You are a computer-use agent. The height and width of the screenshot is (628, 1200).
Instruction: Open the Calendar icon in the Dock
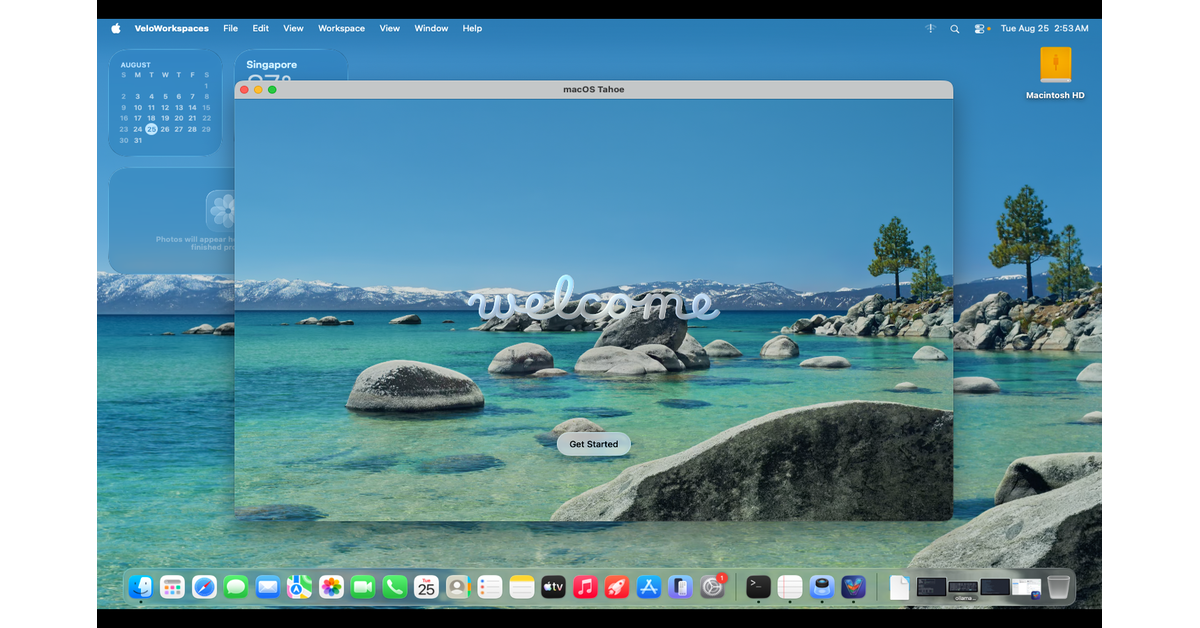tap(426, 587)
